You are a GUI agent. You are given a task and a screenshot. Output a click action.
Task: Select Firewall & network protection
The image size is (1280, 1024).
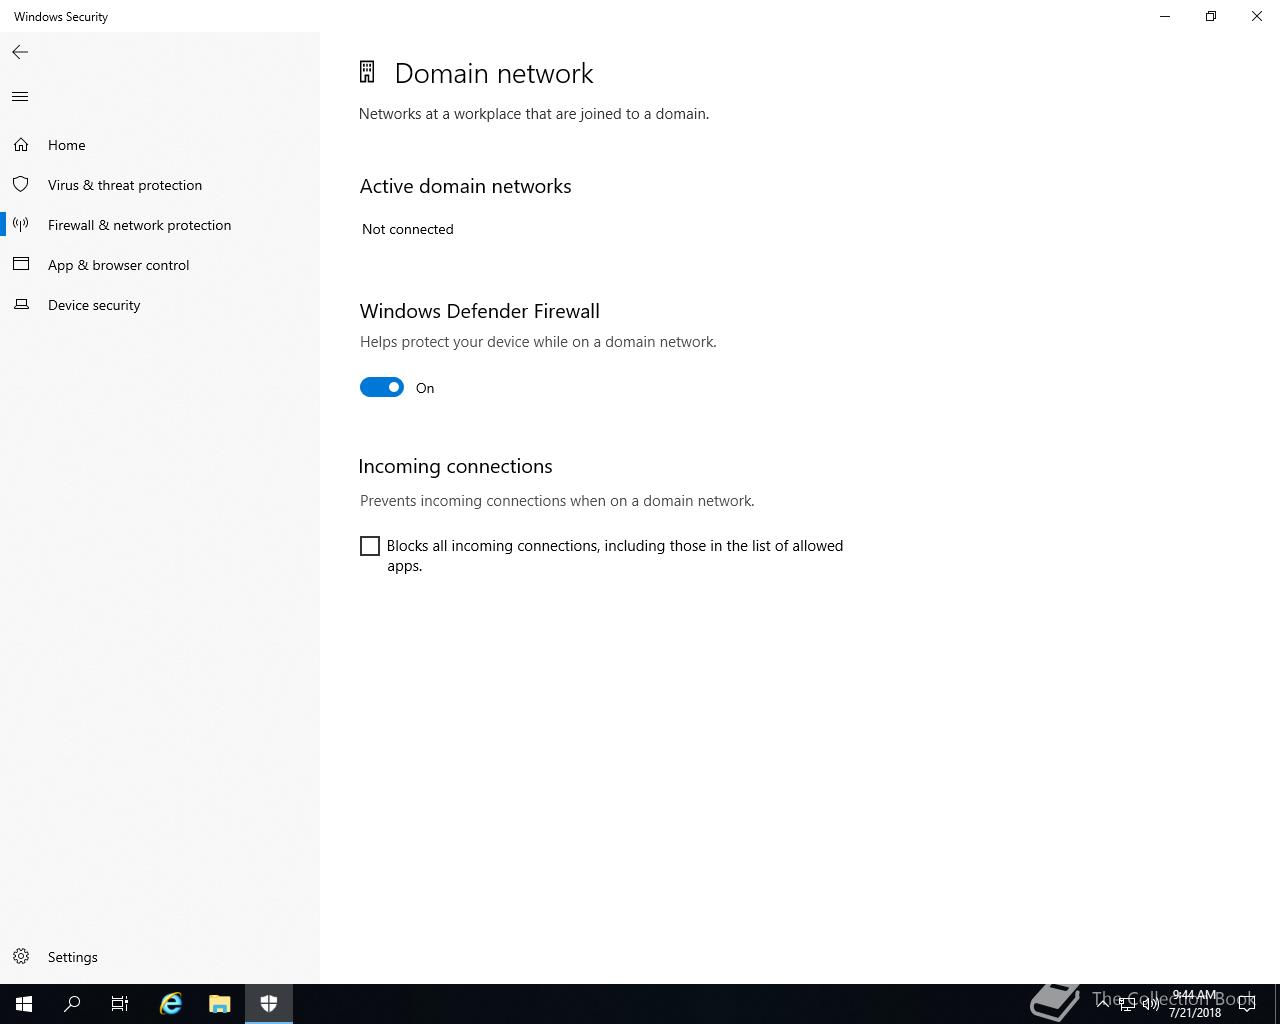click(x=160, y=225)
